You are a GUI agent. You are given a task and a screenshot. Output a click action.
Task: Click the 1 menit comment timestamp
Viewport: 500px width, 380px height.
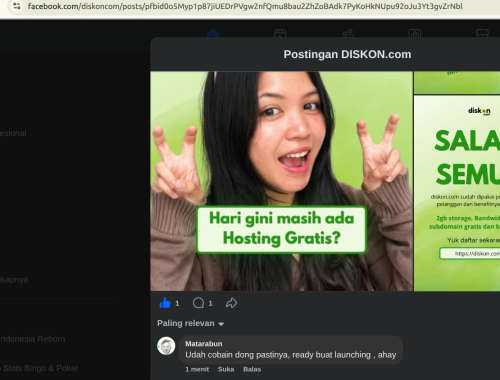click(x=197, y=369)
